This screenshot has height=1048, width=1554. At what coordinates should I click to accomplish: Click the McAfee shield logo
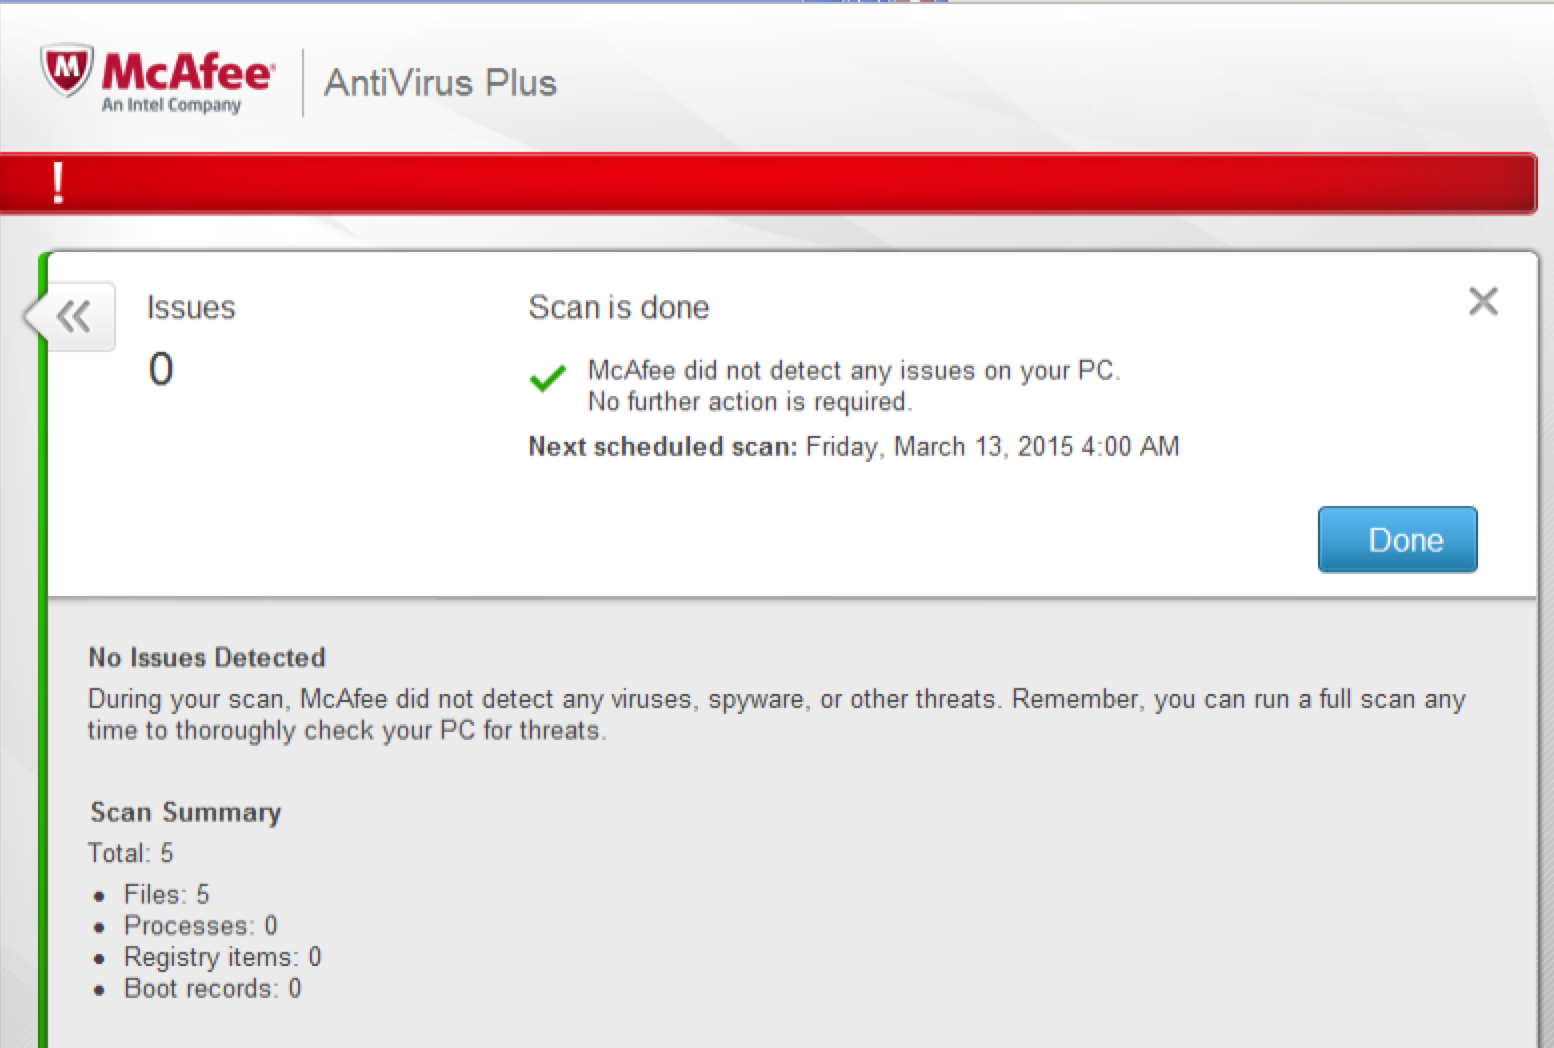(x=67, y=70)
